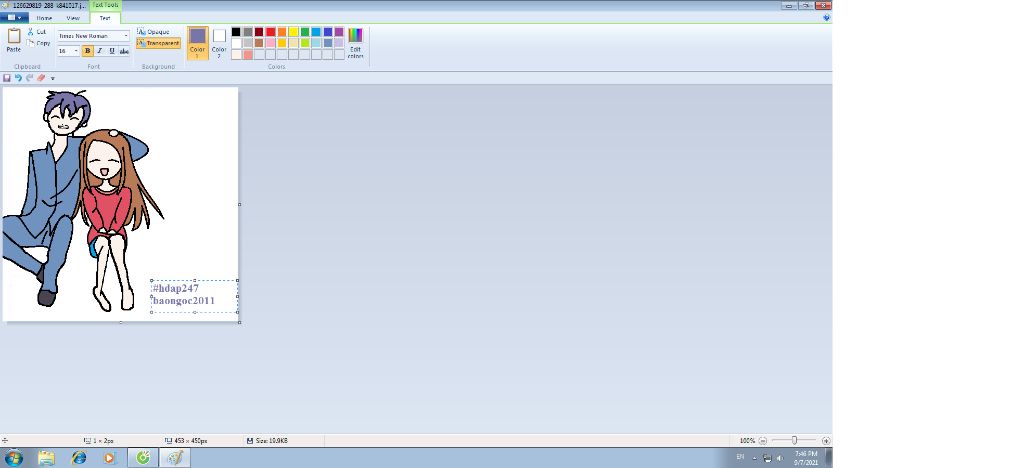Toggle Underline text formatting
Screen dimensions: 1024x468
[x=112, y=51]
